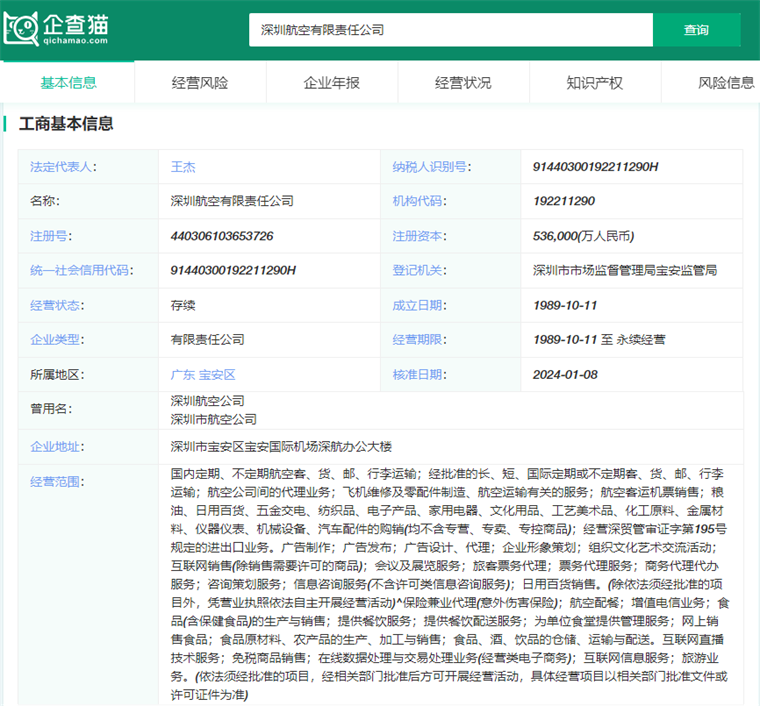Open the 宝安区 district link
The height and width of the screenshot is (706, 760).
coord(217,375)
